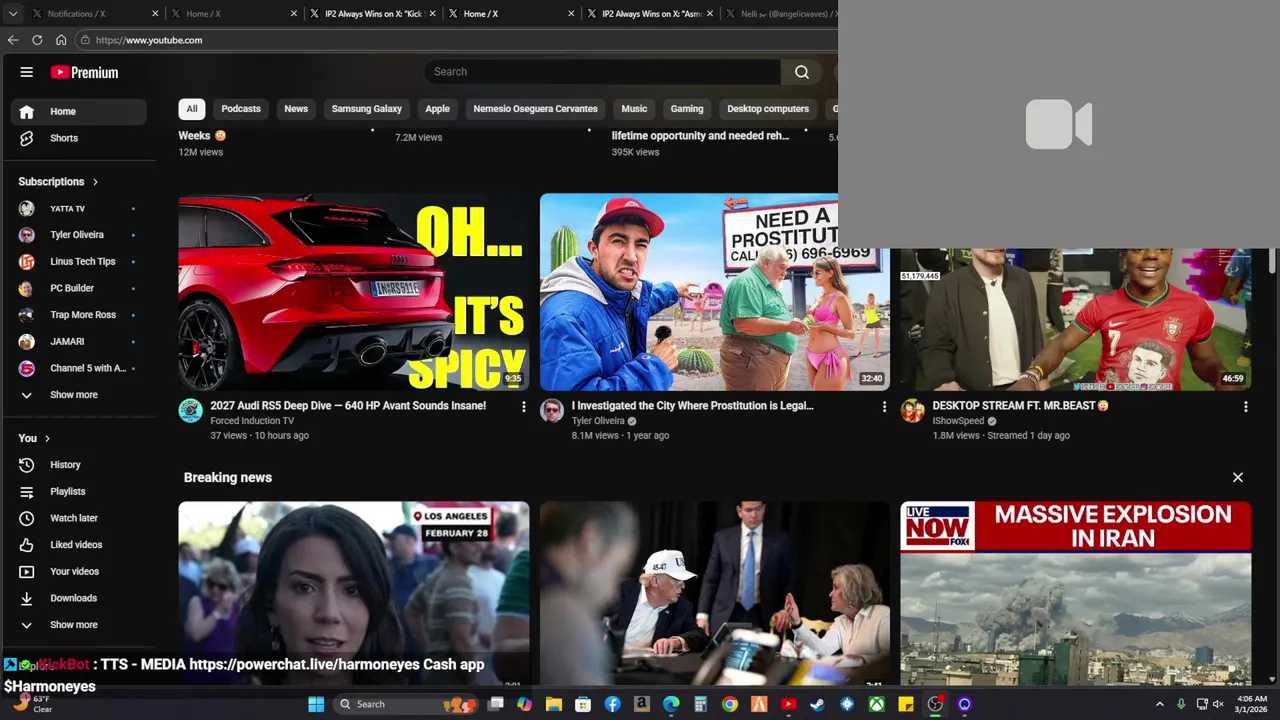This screenshot has width=1280, height=720.
Task: Open options menu for Prostitution city video
Action: (x=884, y=407)
